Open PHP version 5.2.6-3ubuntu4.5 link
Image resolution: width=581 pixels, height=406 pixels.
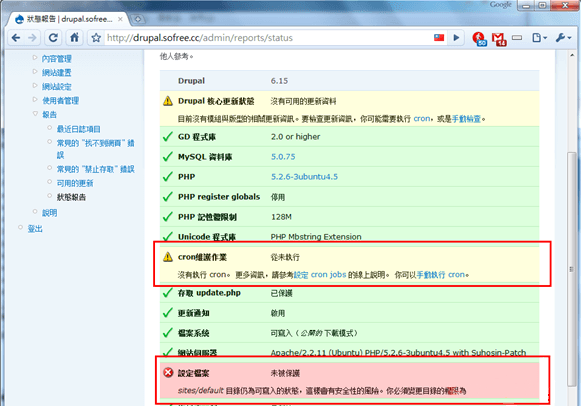pos(304,177)
